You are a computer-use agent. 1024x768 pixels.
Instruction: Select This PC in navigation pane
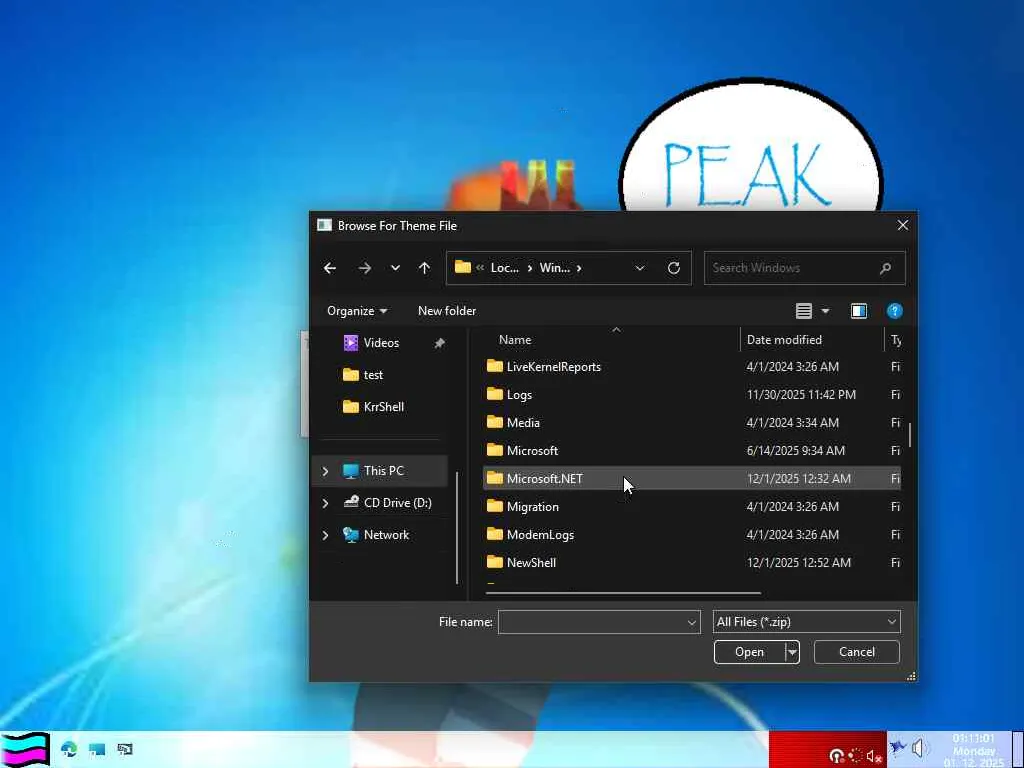point(383,471)
